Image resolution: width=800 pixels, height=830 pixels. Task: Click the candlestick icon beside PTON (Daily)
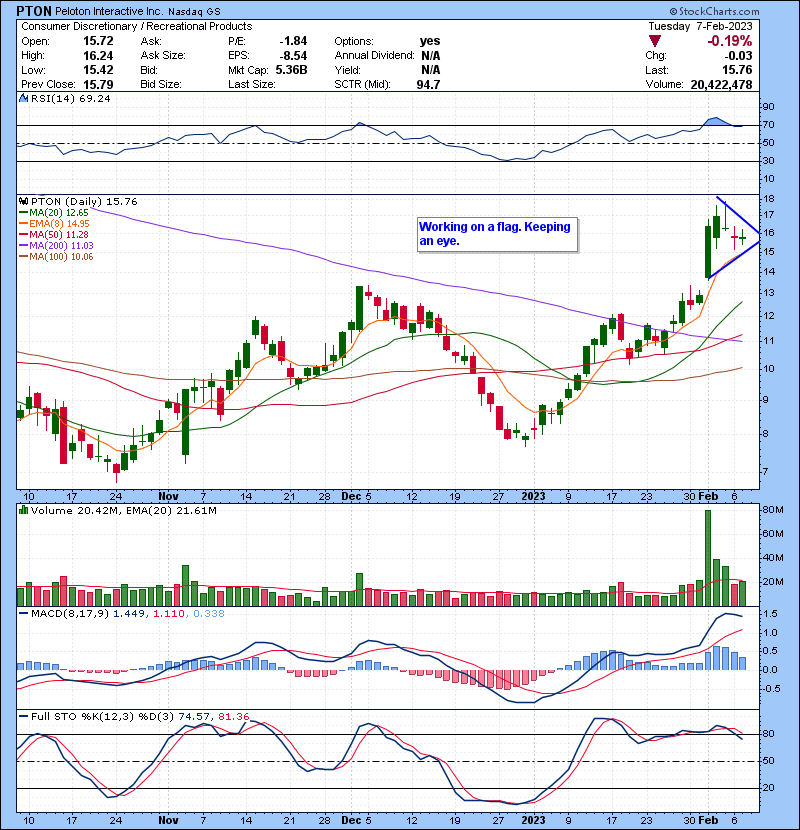[23, 201]
